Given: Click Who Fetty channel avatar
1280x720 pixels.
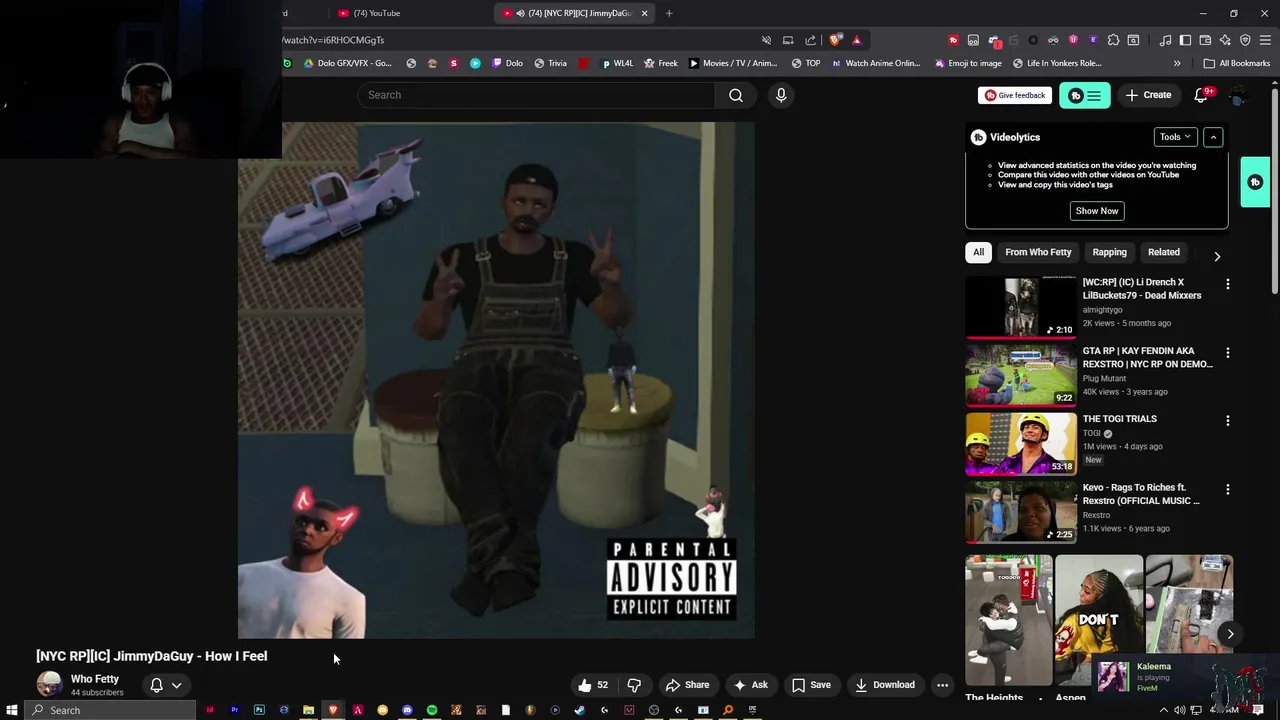Looking at the screenshot, I should click(49, 684).
